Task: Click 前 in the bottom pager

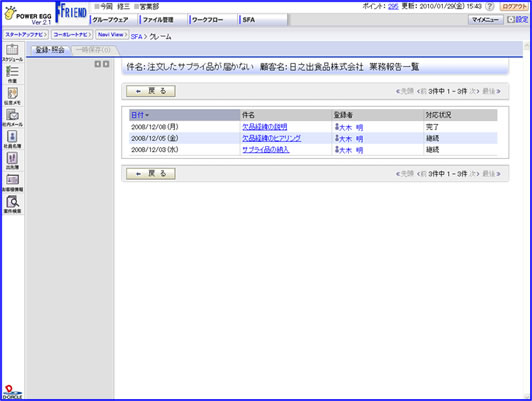Action: [x=422, y=174]
